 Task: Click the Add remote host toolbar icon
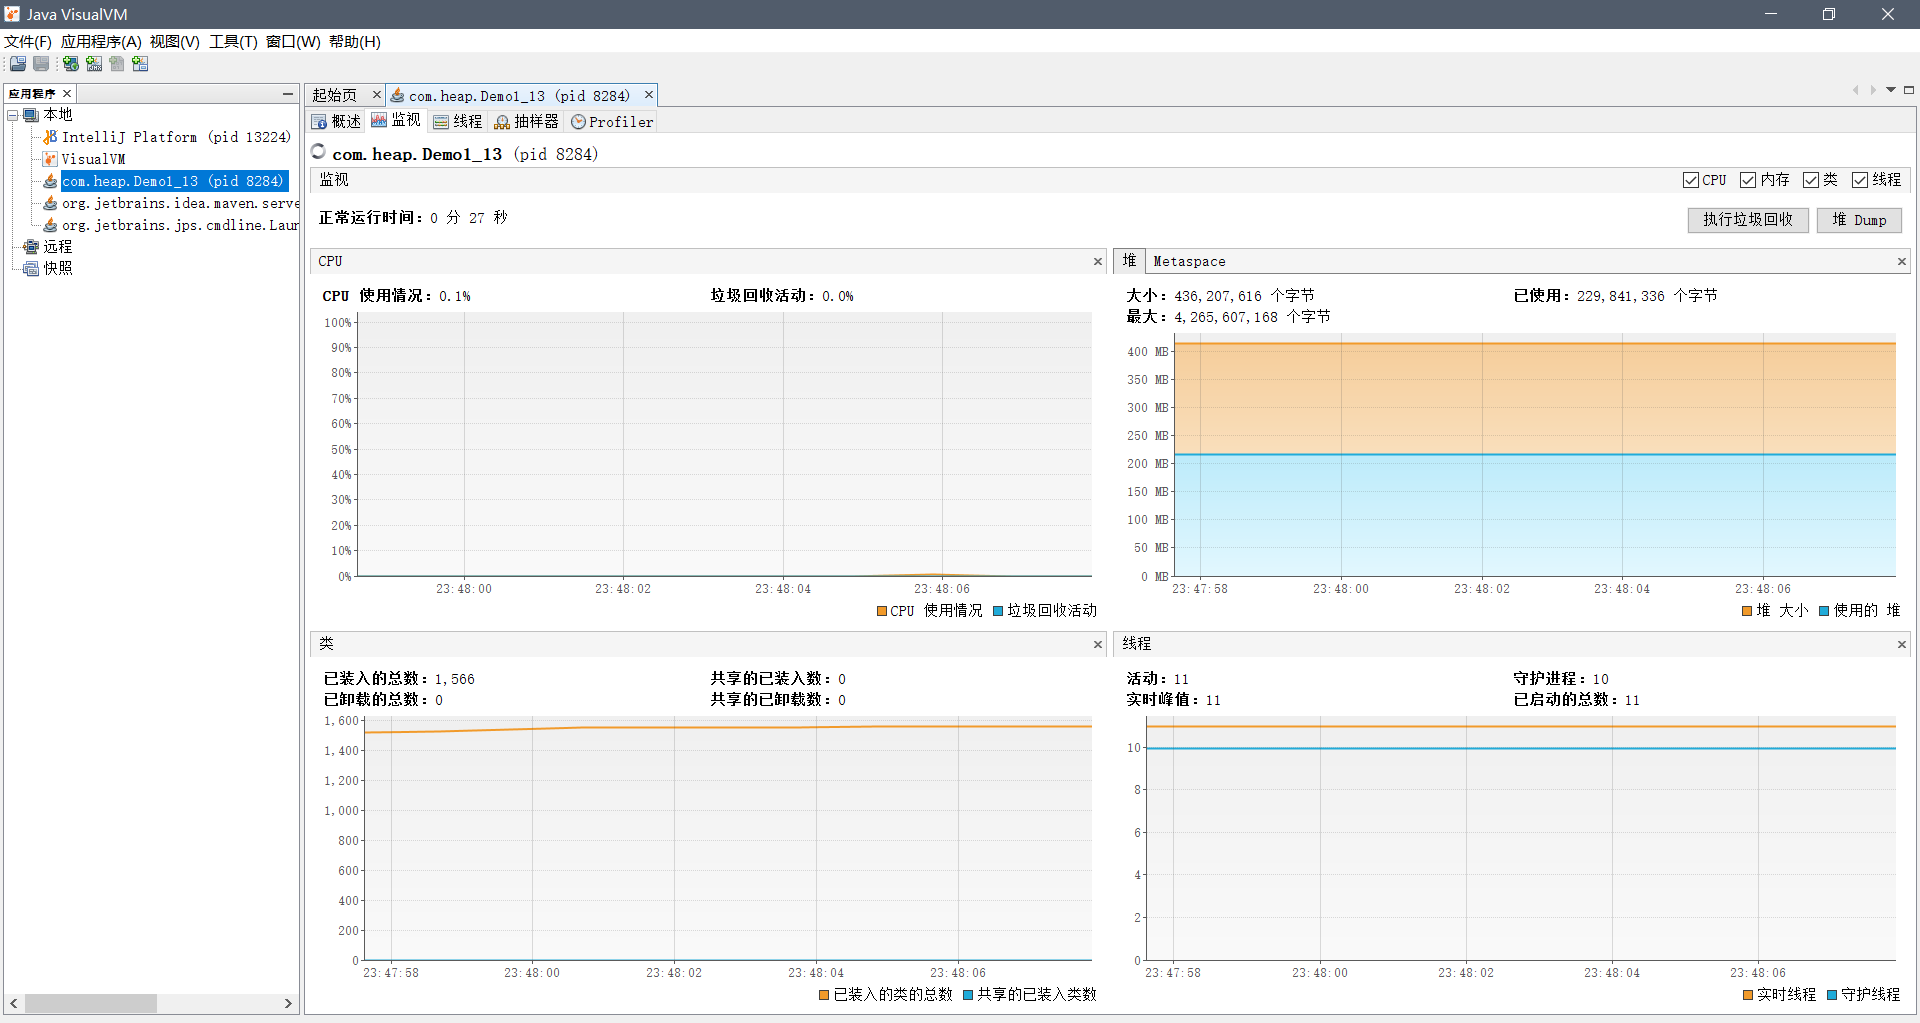(71, 64)
